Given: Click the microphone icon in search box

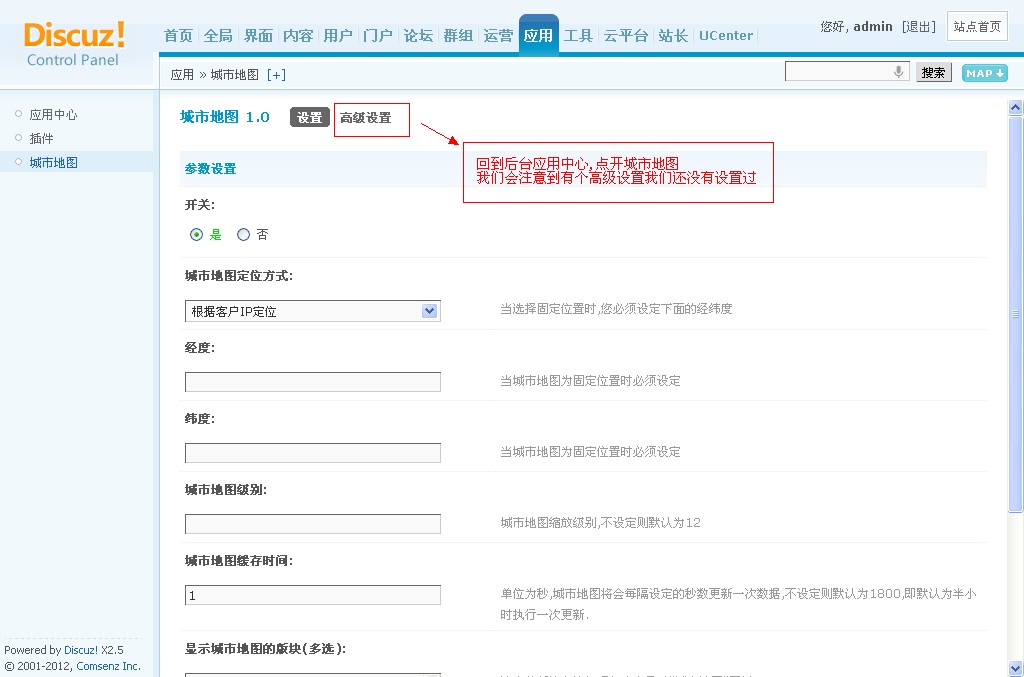Looking at the screenshot, I should pos(898,72).
